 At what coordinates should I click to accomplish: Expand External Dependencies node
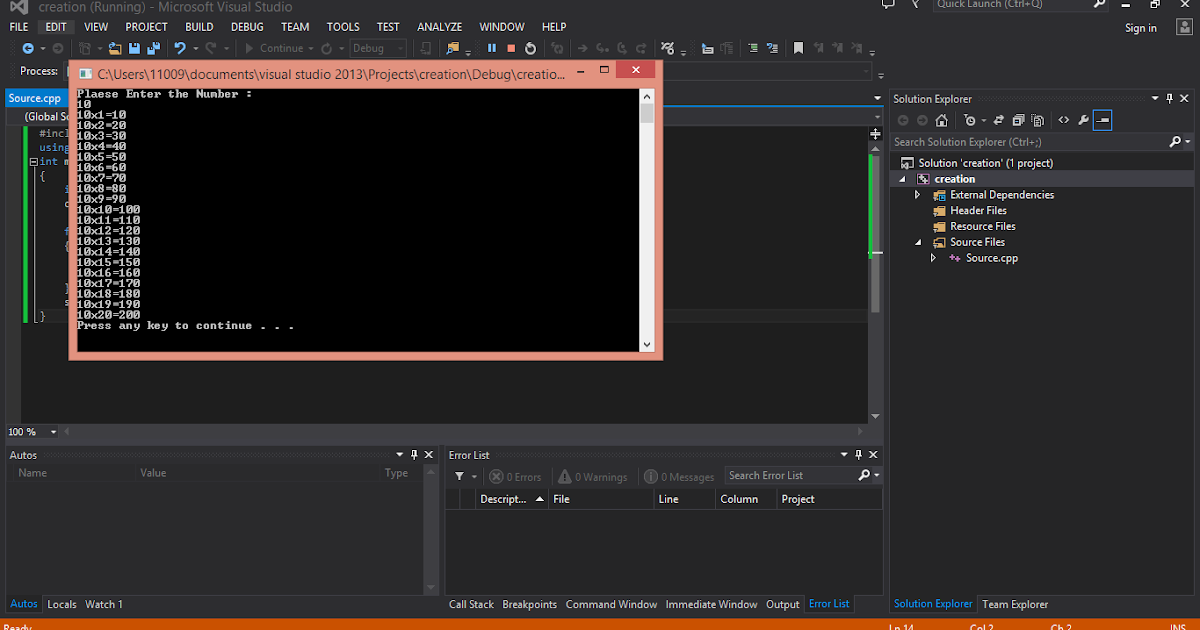918,195
